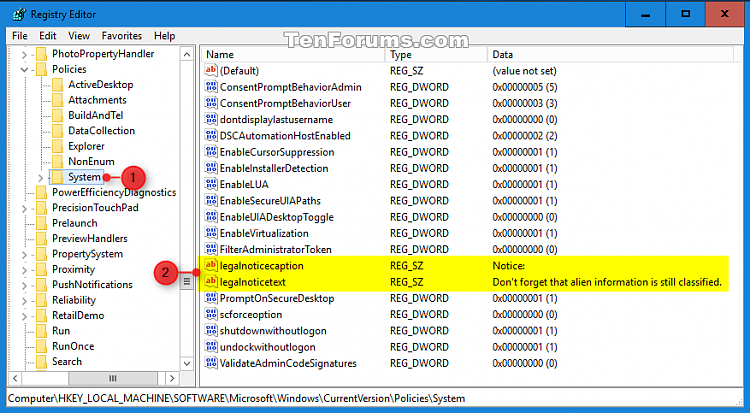The height and width of the screenshot is (413, 750).
Task: Click the tree vertical scrollbar thumb
Action: click(x=187, y=281)
